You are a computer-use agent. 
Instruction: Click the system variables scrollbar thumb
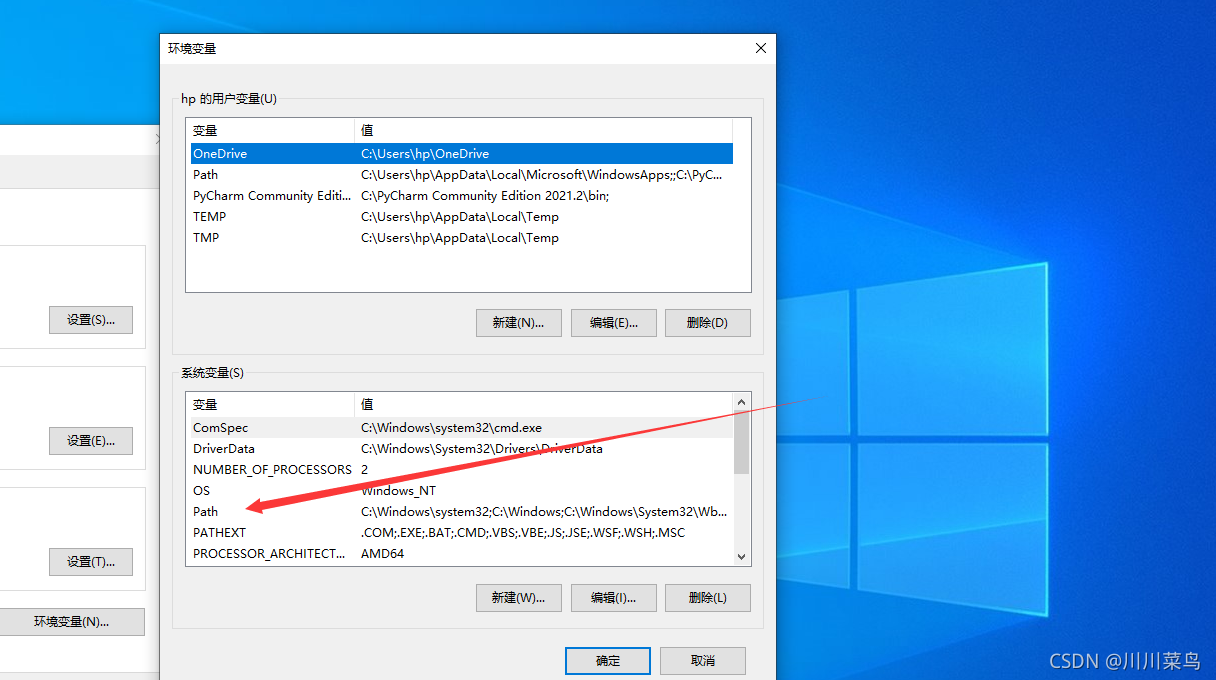(x=741, y=442)
